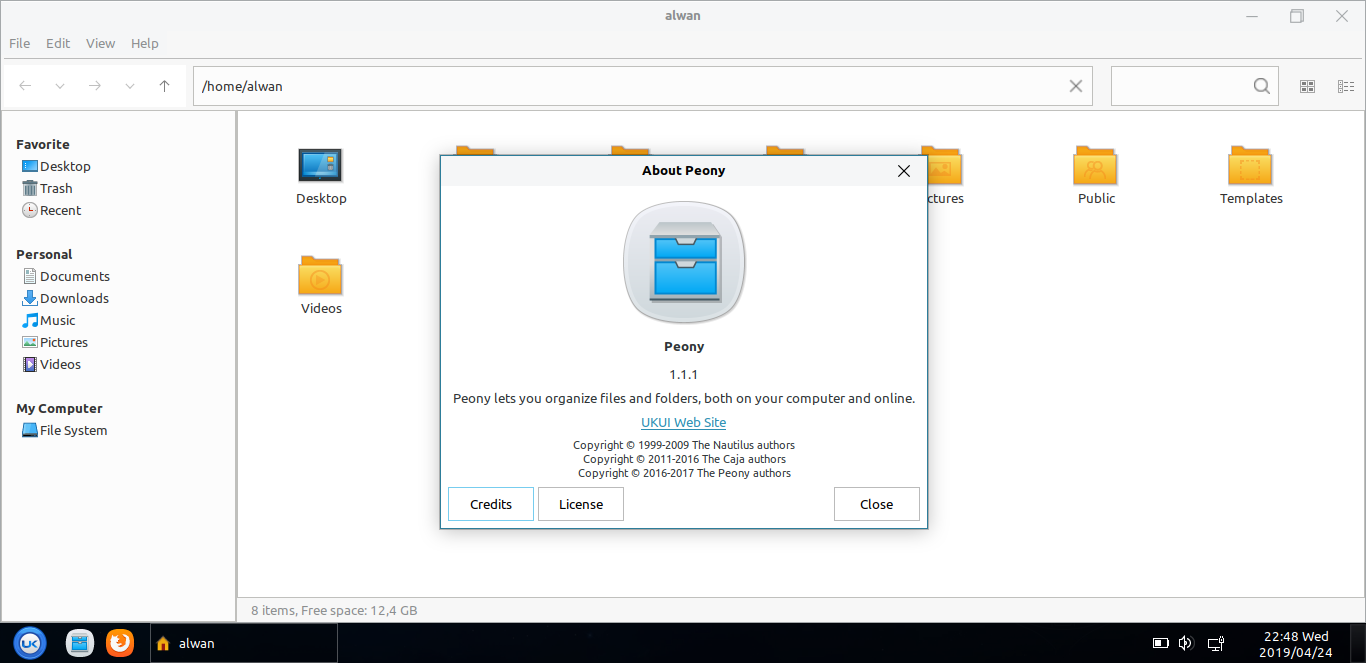Launch Peony file manager from taskbar
1366x663 pixels.
[x=80, y=643]
